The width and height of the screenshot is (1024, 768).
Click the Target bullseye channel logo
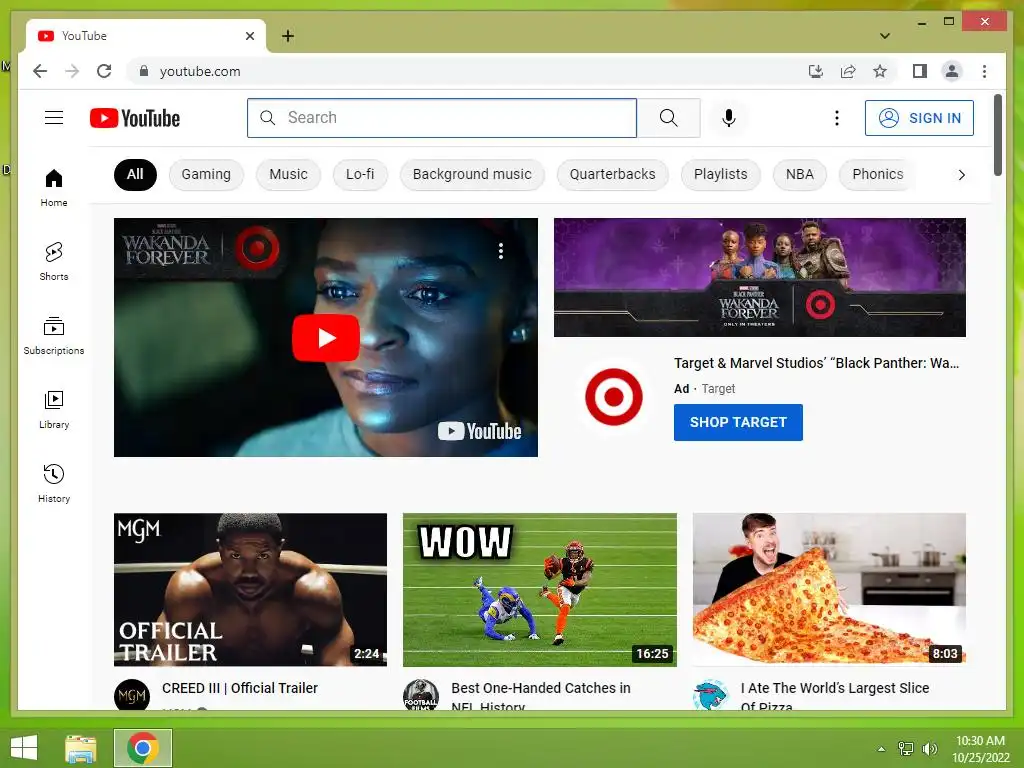[613, 396]
